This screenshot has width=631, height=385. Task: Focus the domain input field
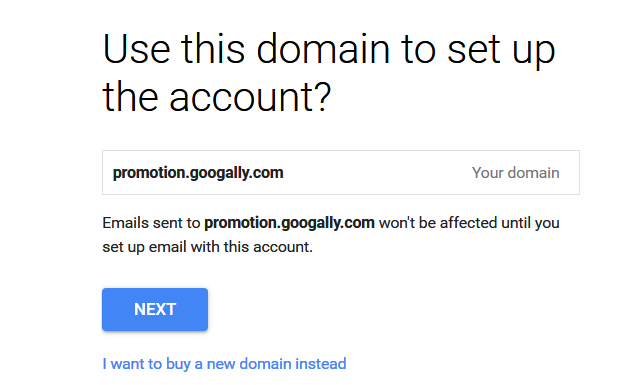pyautogui.click(x=341, y=173)
